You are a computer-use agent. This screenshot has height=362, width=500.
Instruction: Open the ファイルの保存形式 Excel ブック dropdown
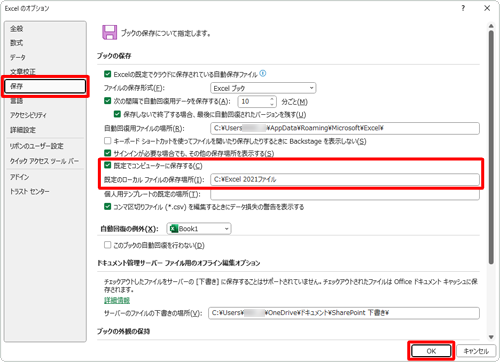click(263, 88)
